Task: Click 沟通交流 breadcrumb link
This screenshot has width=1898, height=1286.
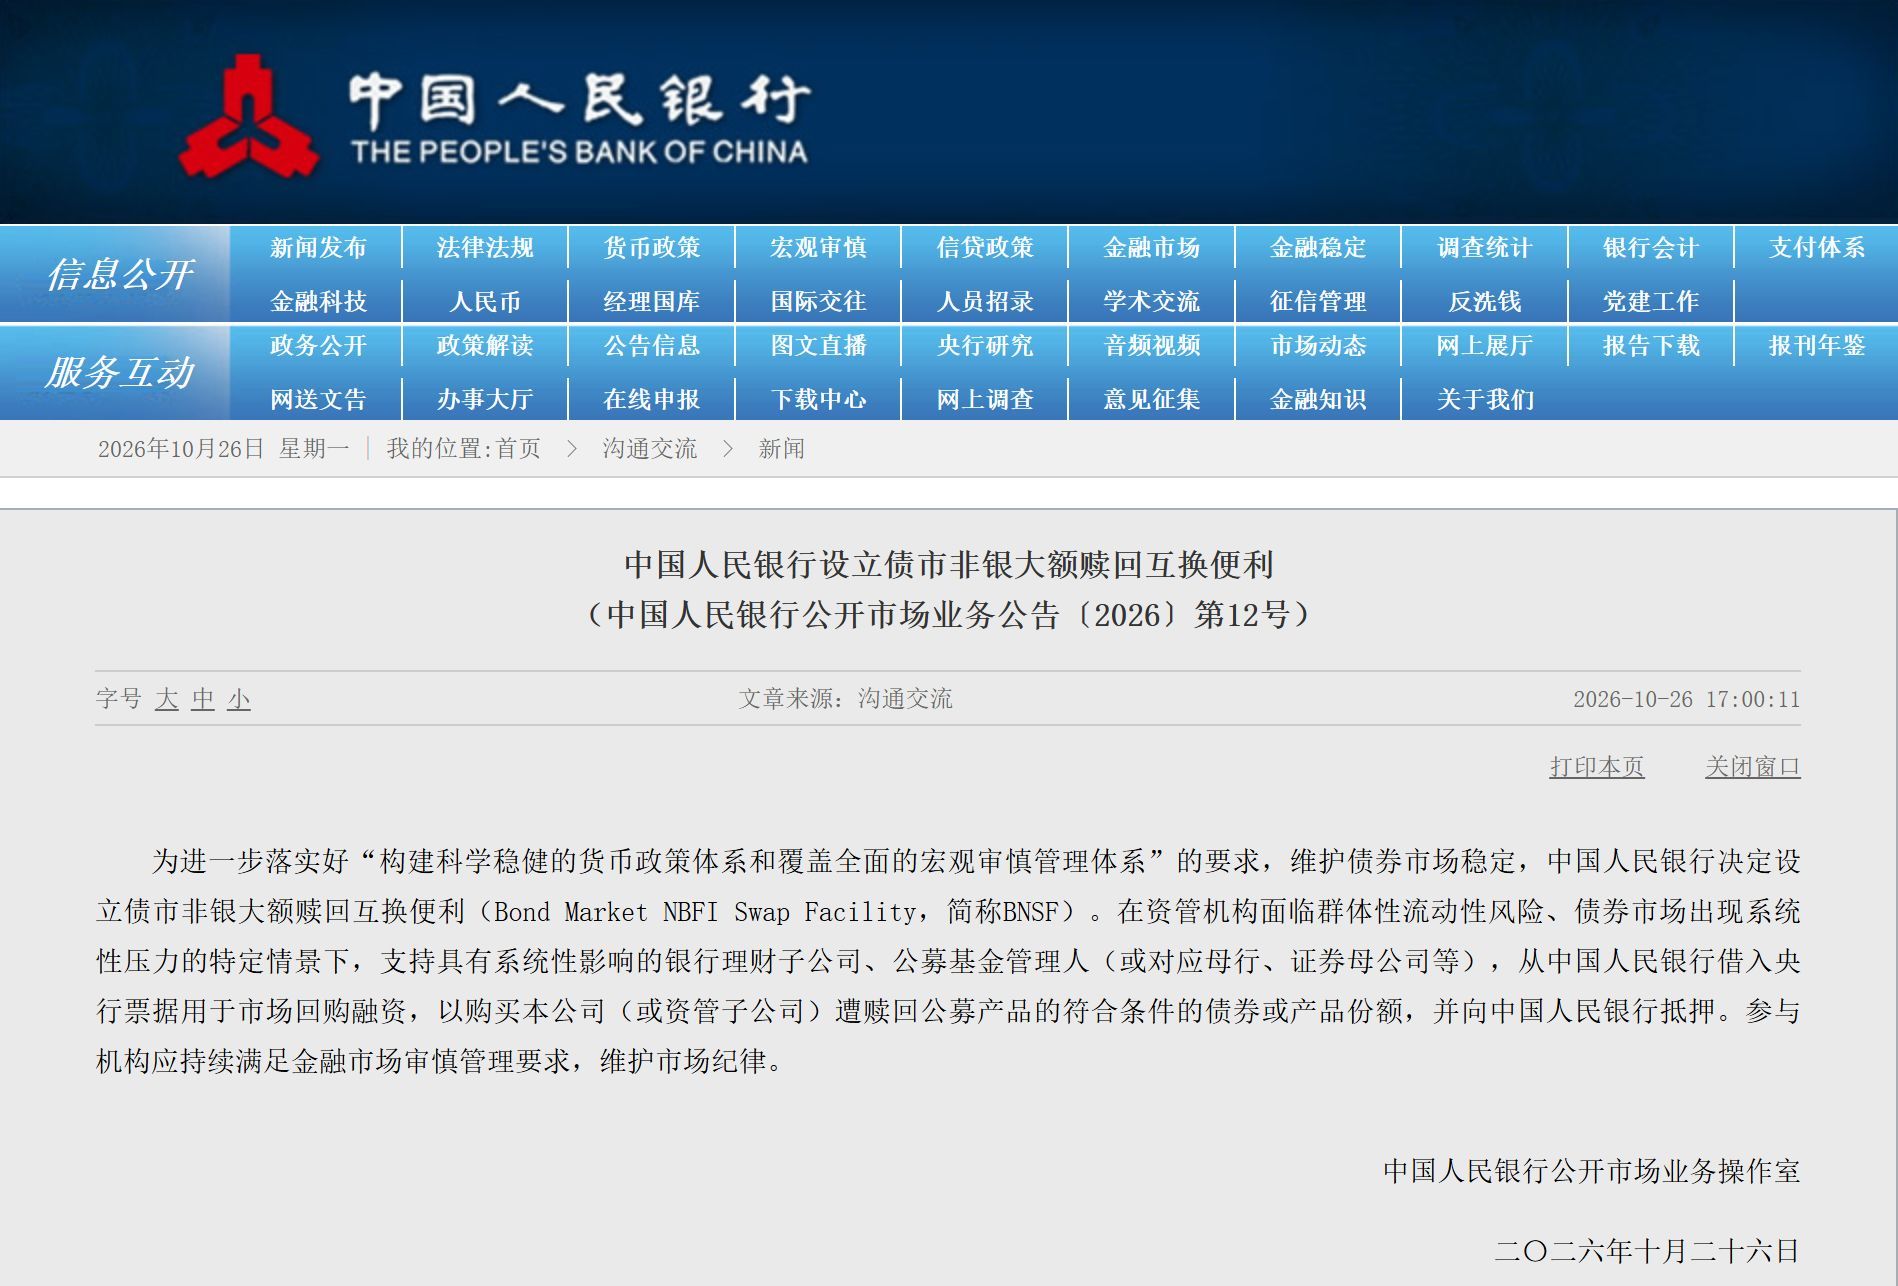Action: pyautogui.click(x=649, y=449)
